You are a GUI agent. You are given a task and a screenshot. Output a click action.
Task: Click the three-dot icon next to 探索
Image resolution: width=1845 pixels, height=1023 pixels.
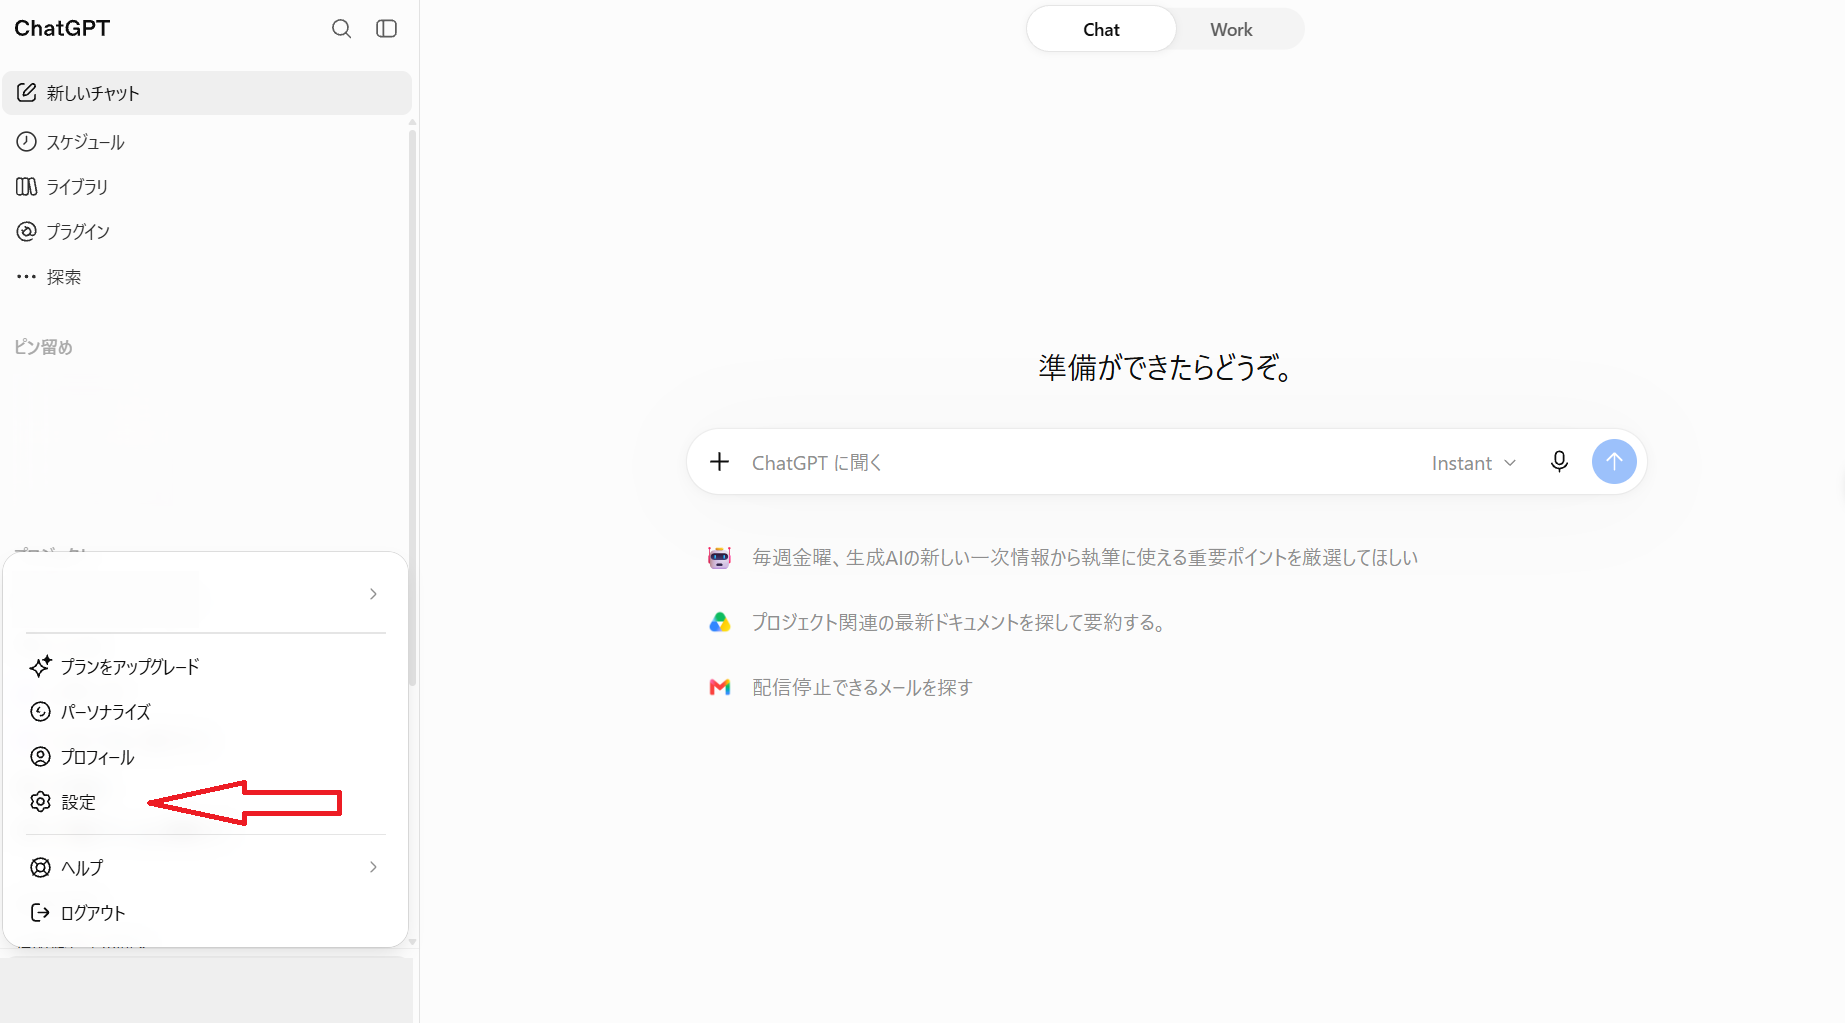[x=27, y=277]
